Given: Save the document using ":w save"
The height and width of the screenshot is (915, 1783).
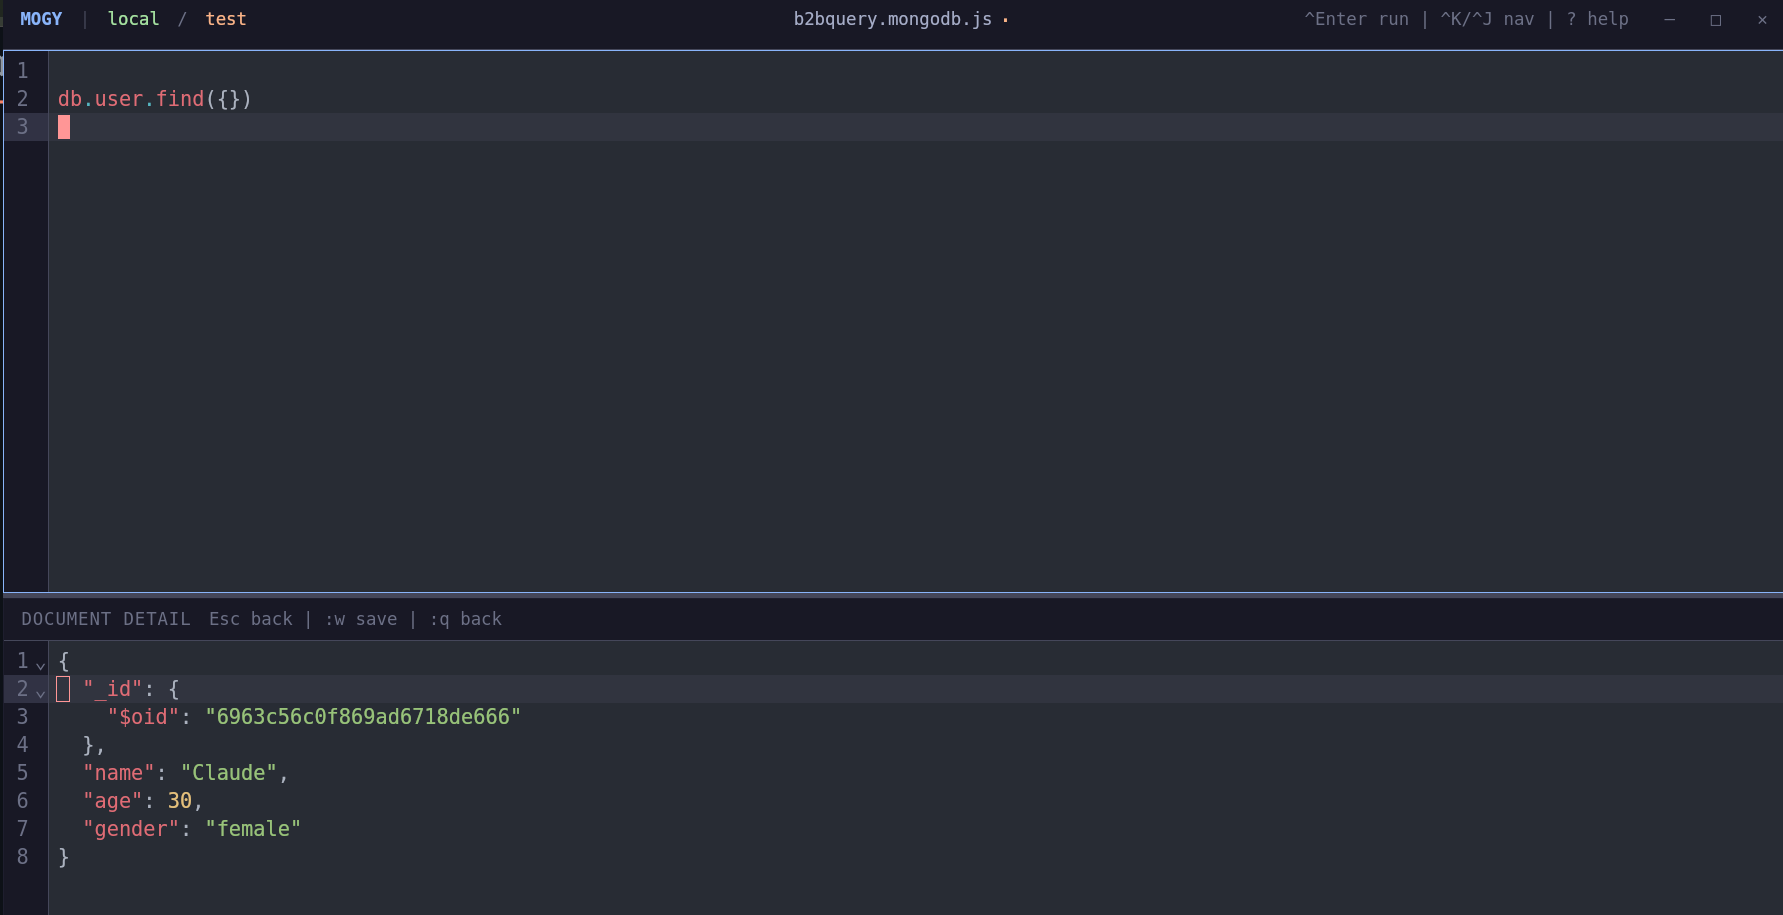Looking at the screenshot, I should [360, 618].
